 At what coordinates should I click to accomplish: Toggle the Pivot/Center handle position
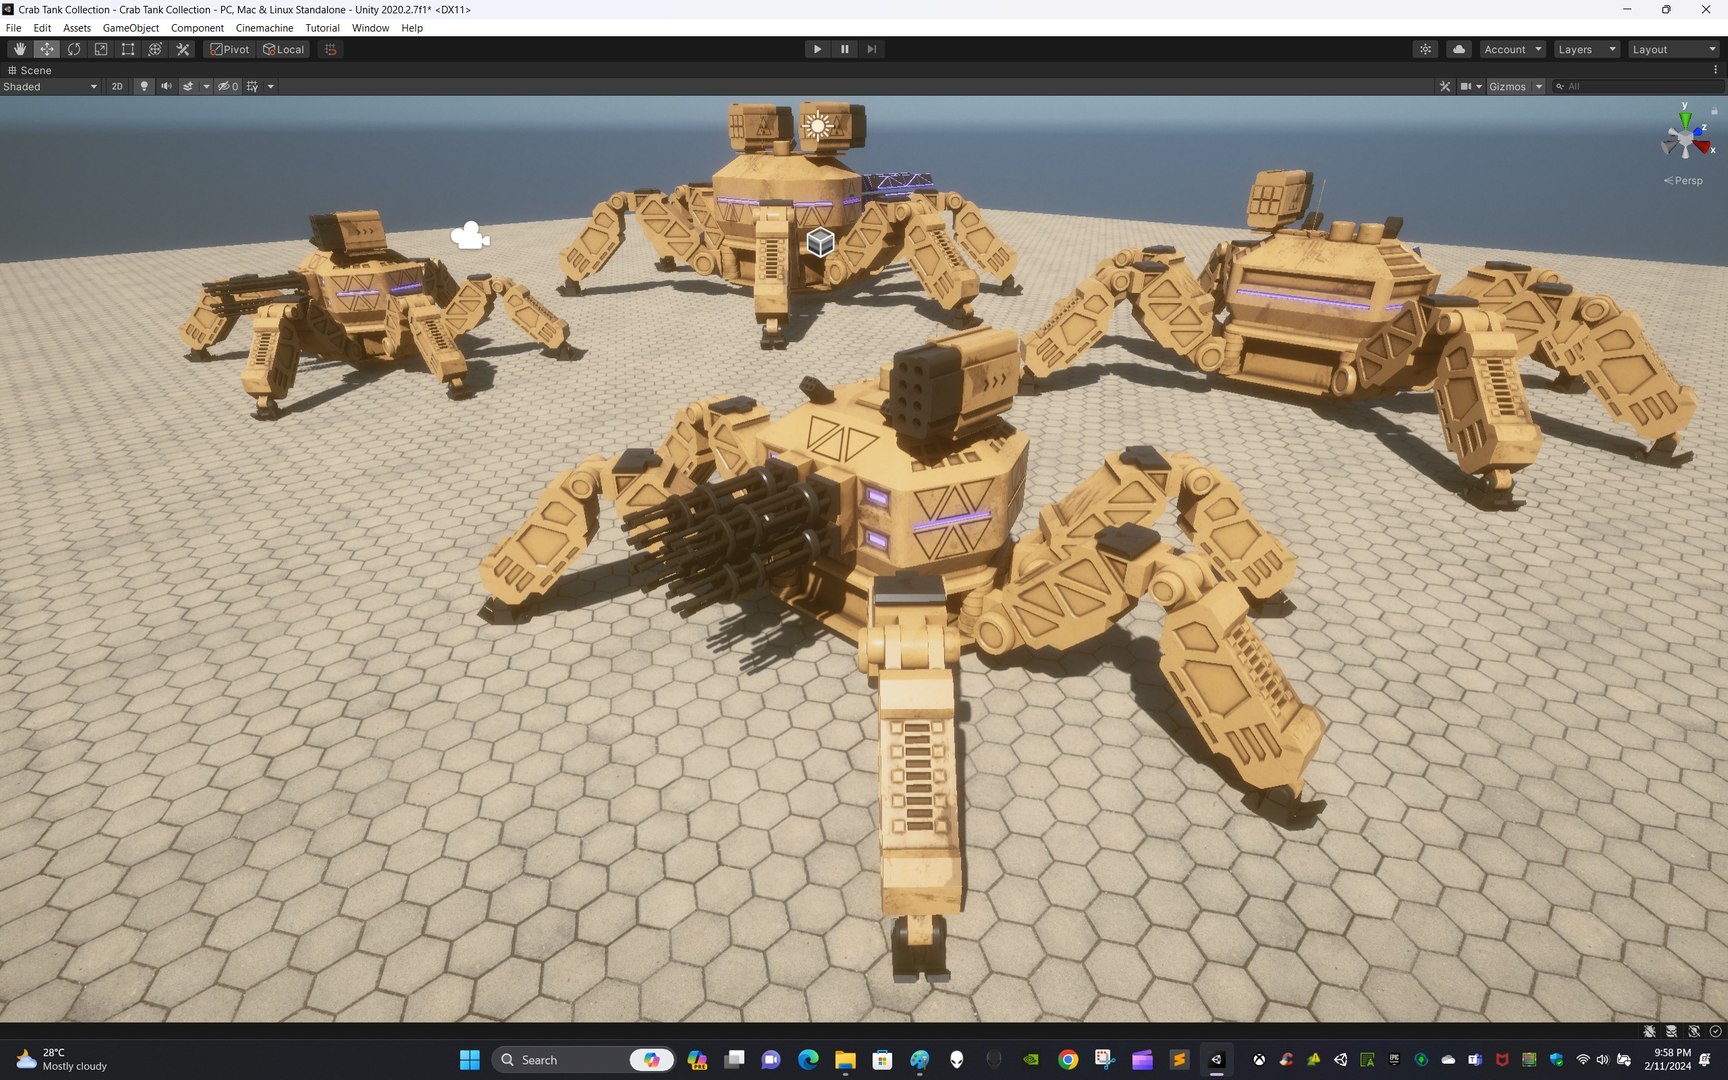pyautogui.click(x=230, y=49)
